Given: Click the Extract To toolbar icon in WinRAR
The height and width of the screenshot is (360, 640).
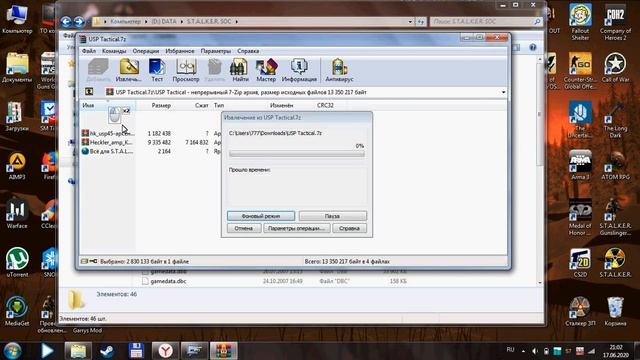Looking at the screenshot, I should coord(129,70).
